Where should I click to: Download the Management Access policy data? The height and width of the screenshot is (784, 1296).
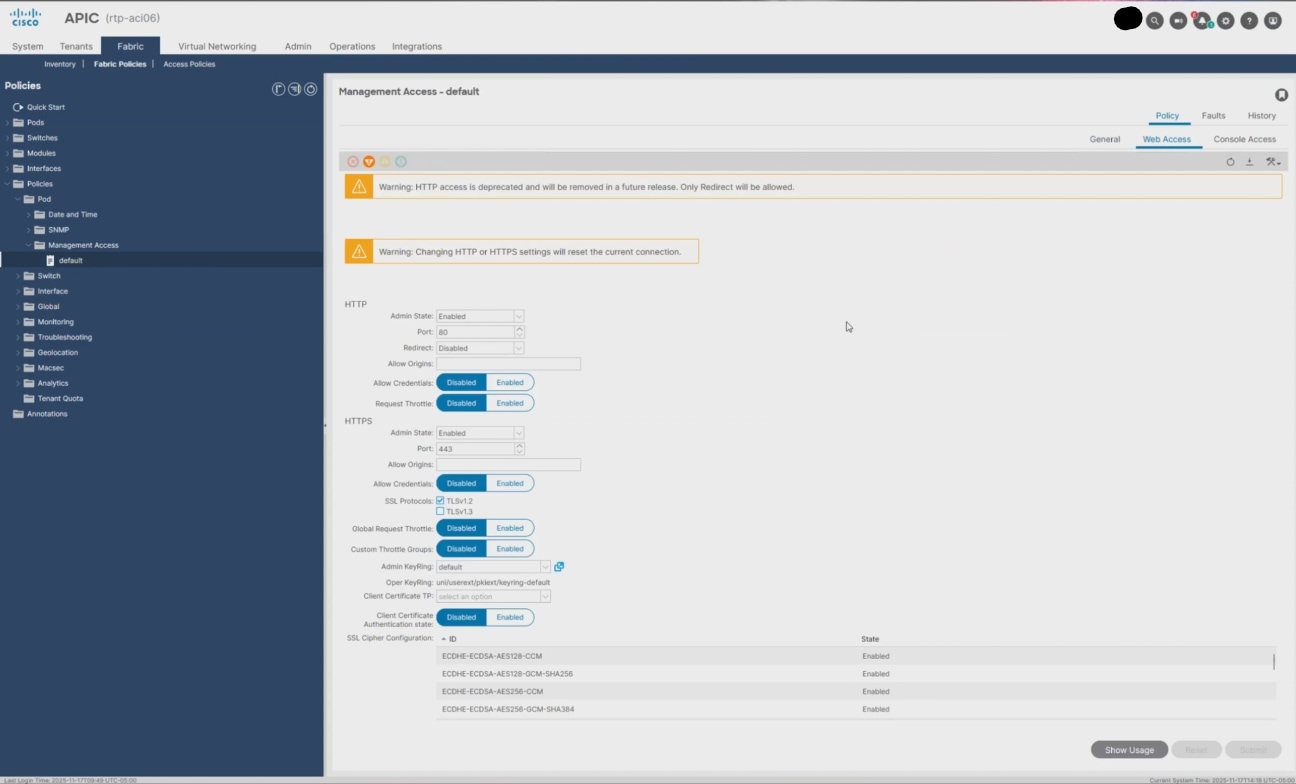1251,161
